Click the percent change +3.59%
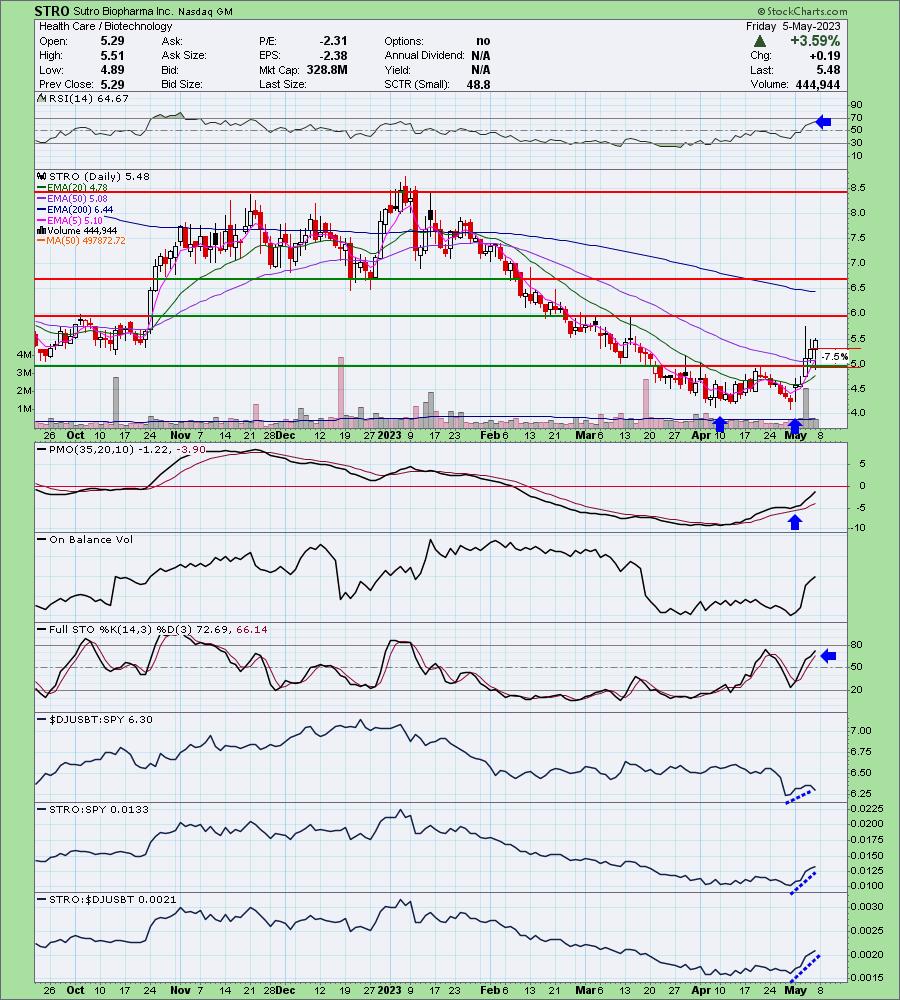The height and width of the screenshot is (1000, 900). [x=815, y=41]
